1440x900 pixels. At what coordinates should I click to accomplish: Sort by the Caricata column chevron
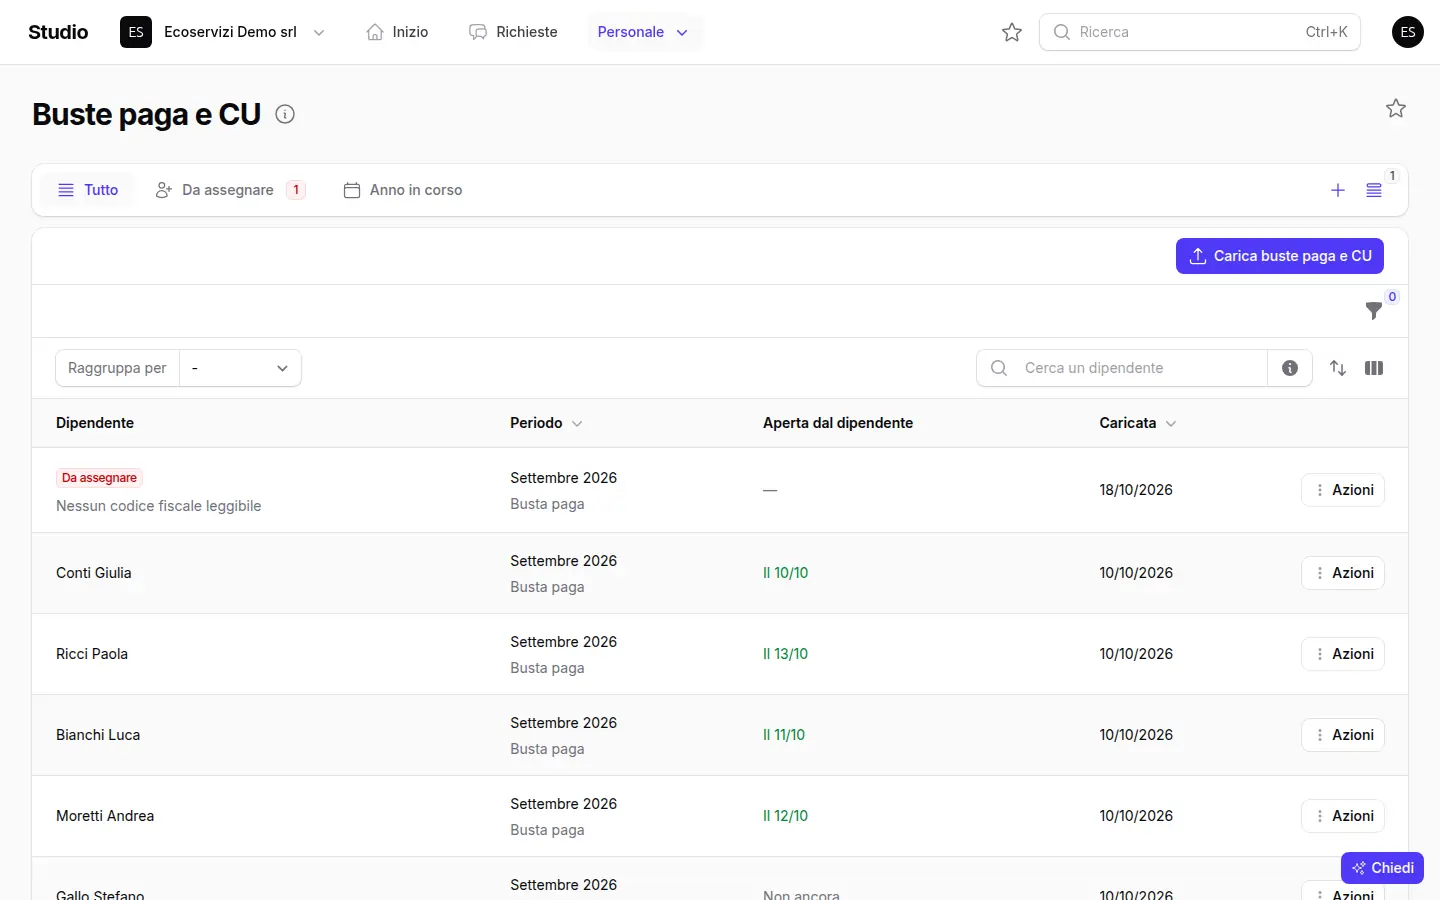1171,423
